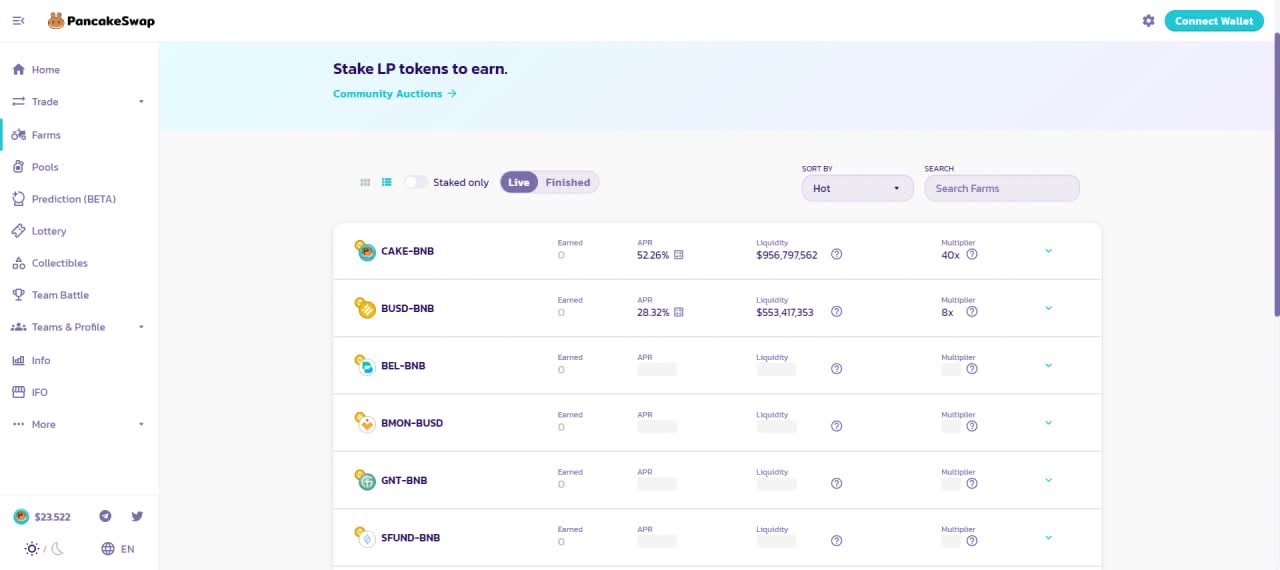The width and height of the screenshot is (1280, 570).
Task: Show BUSD-BNB liquidity help tooltip
Action: pyautogui.click(x=837, y=312)
